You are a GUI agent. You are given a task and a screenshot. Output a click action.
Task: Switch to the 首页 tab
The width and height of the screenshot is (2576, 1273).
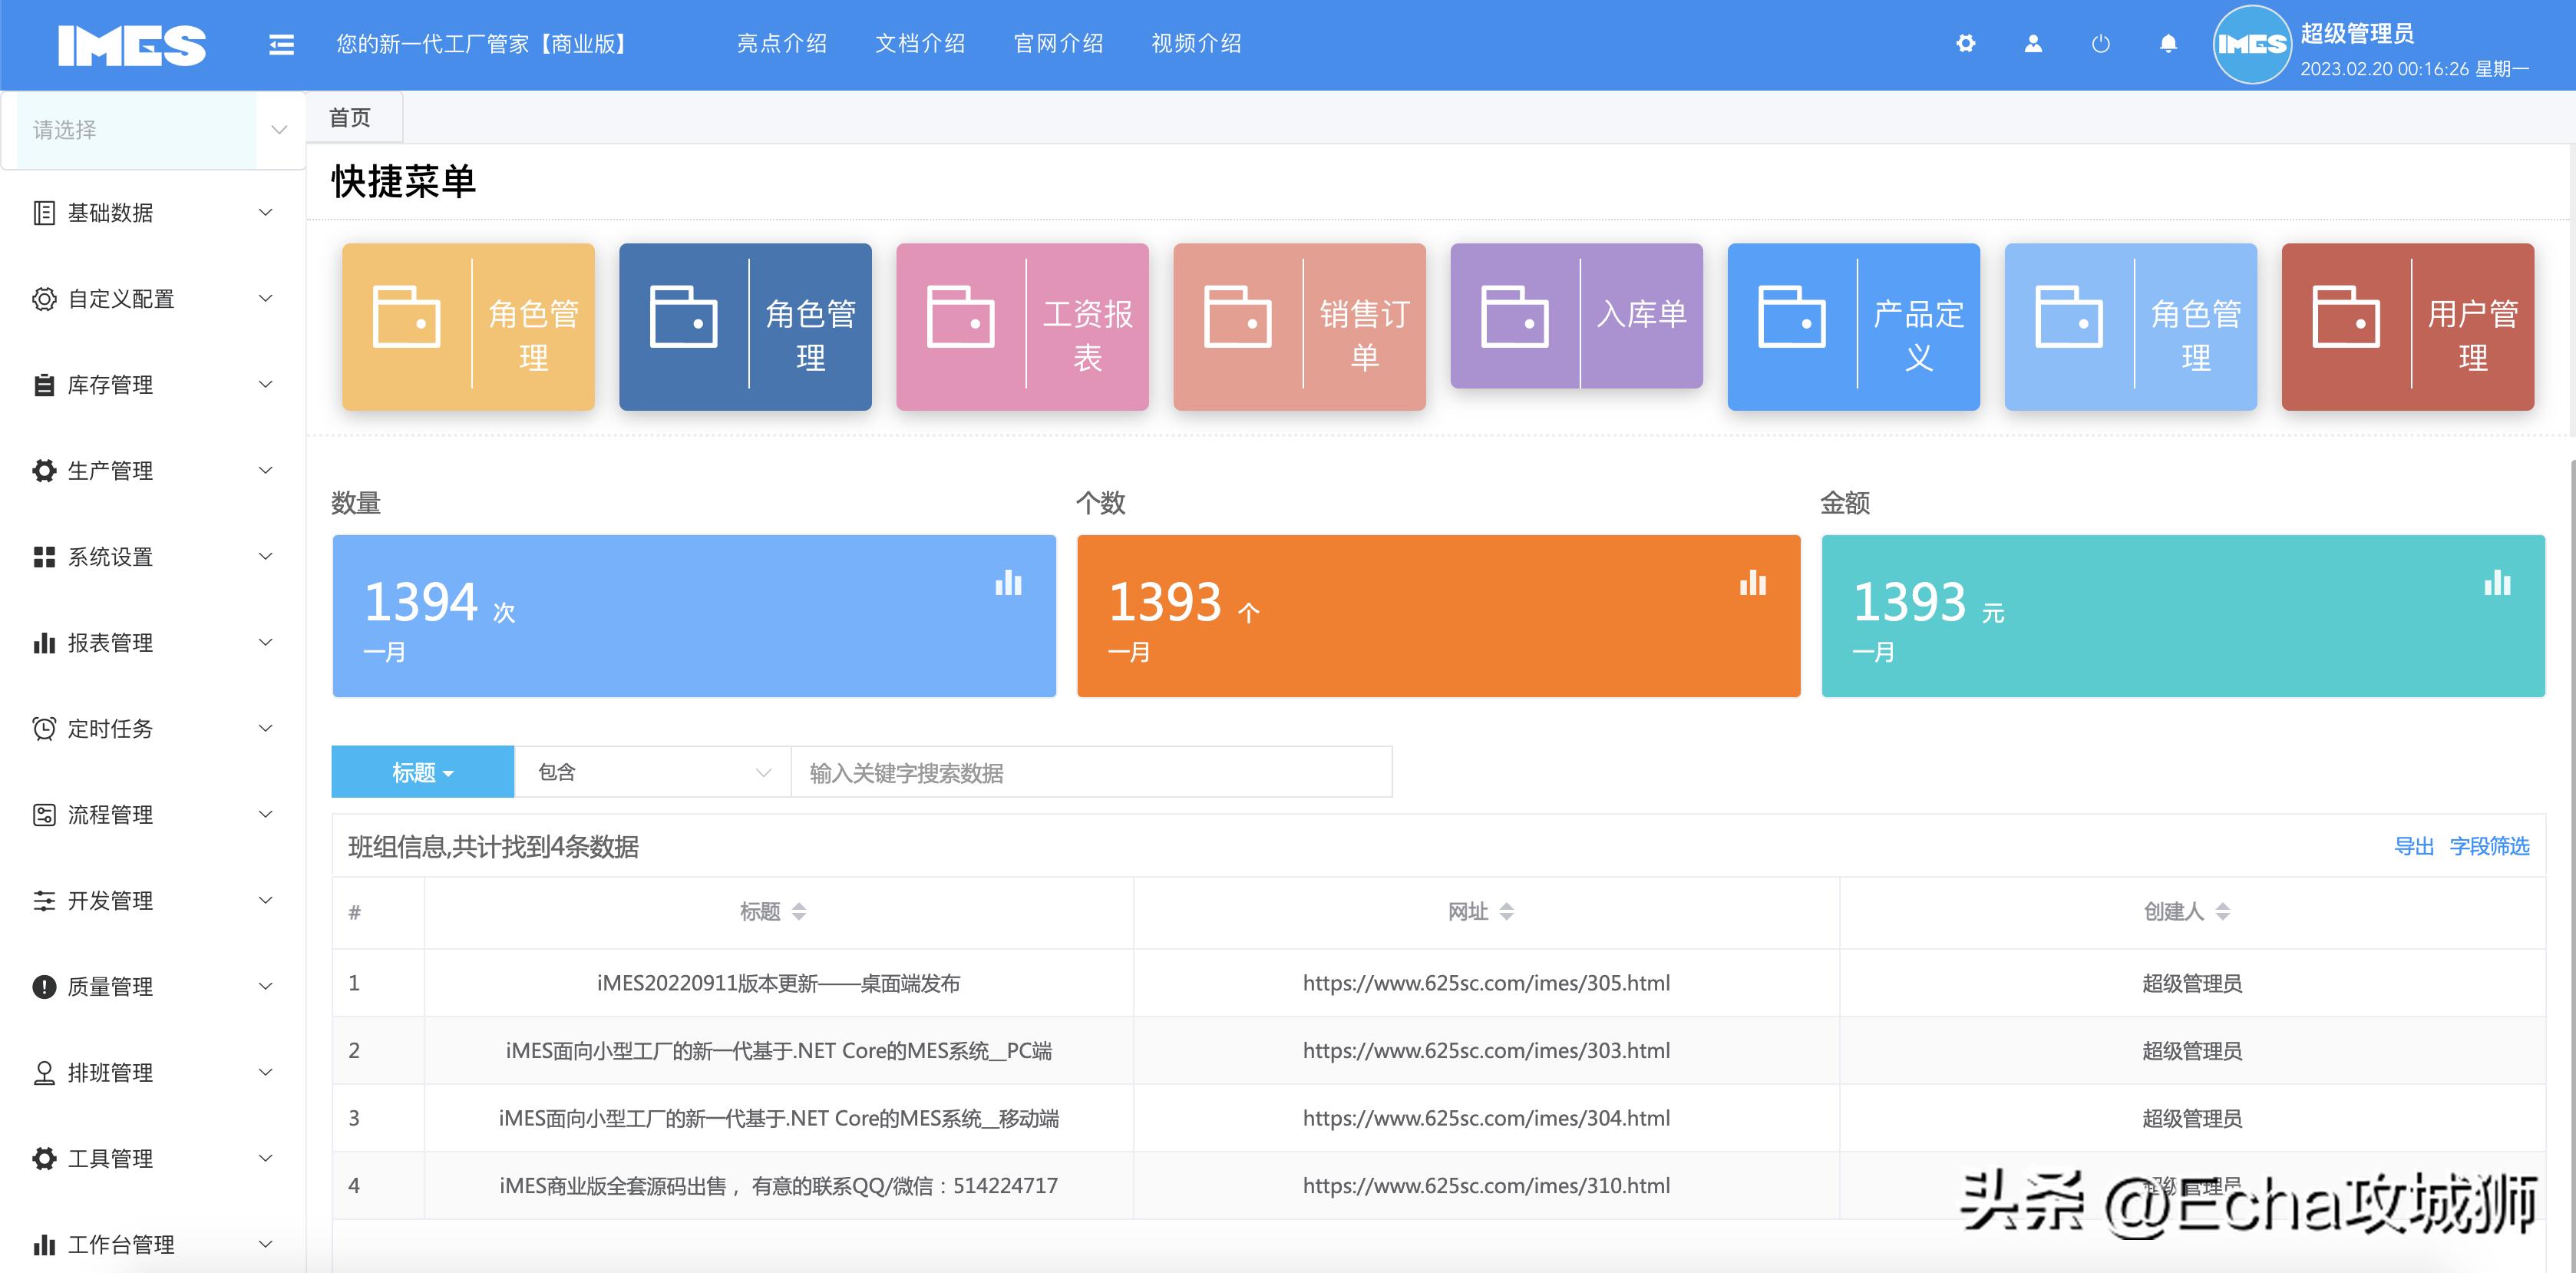pos(349,117)
